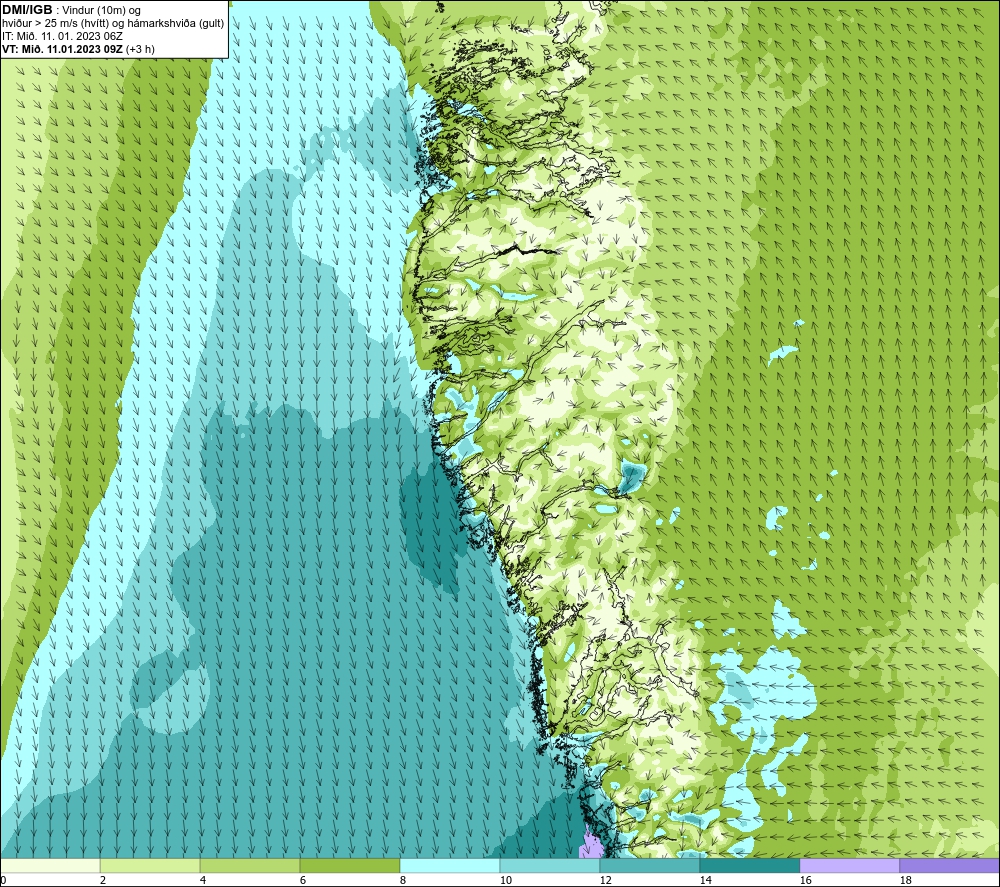Click the 16–18 m/s lavender legend swatch

tap(849, 865)
